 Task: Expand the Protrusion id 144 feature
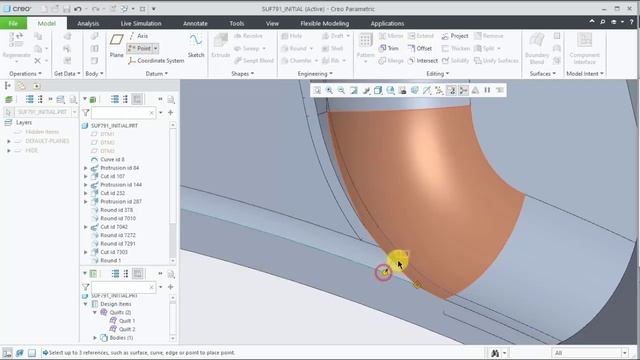click(x=86, y=184)
